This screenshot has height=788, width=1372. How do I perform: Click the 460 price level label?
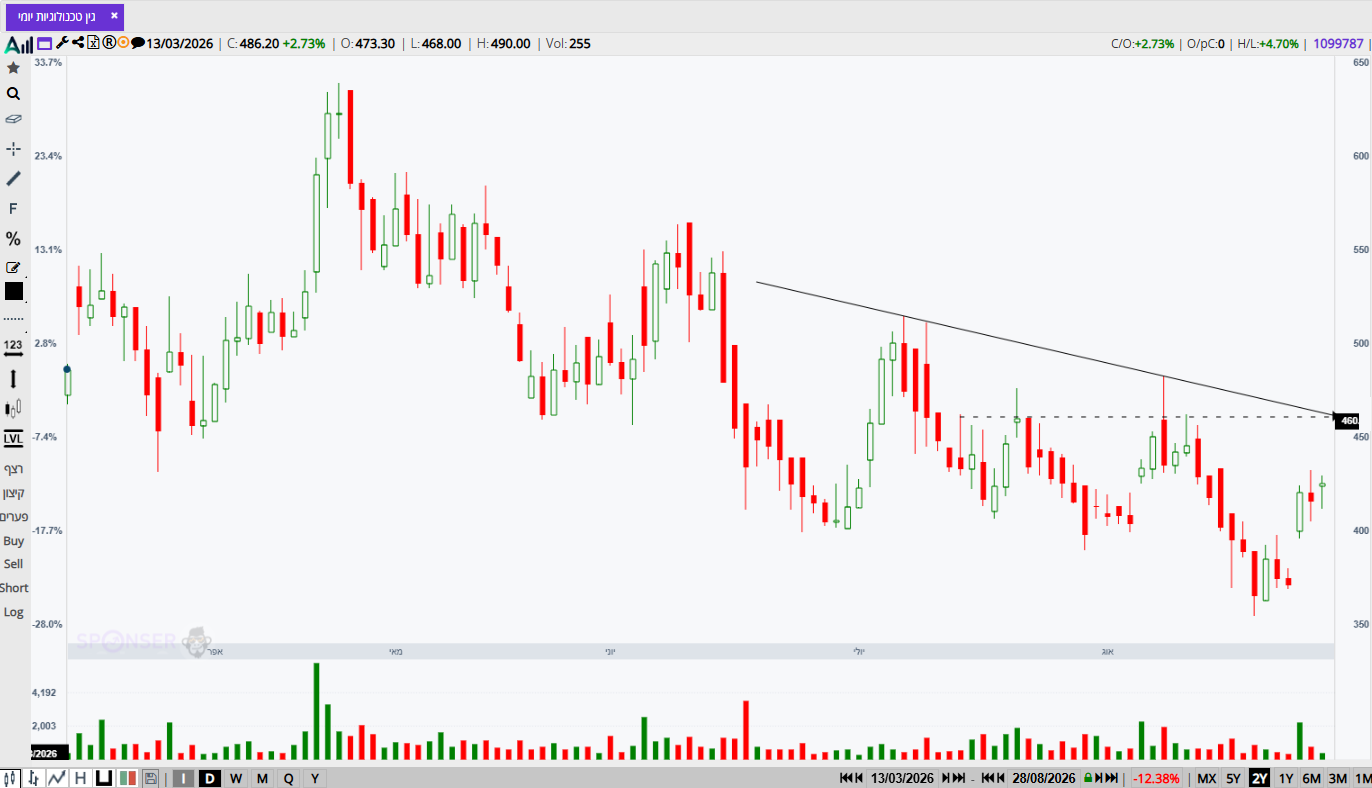[x=1349, y=421]
